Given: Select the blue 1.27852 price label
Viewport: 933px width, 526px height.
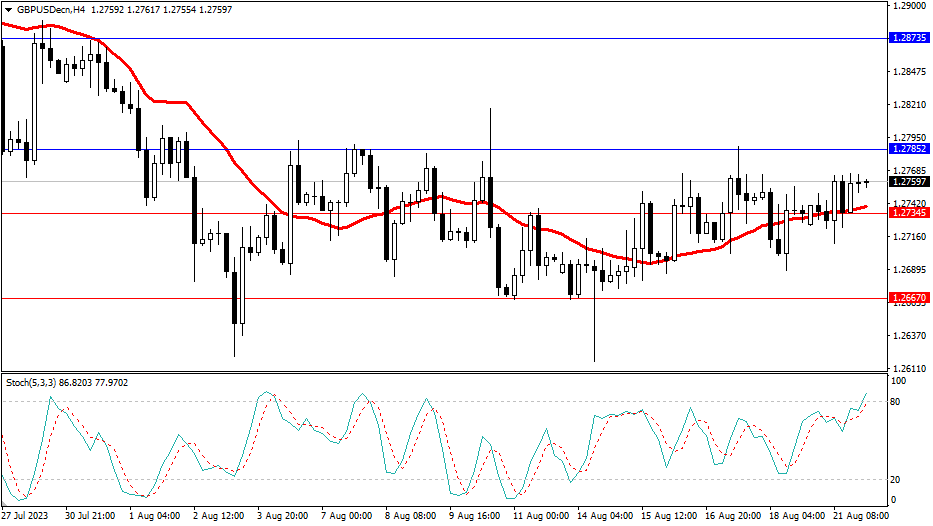Looking at the screenshot, I should click(908, 148).
